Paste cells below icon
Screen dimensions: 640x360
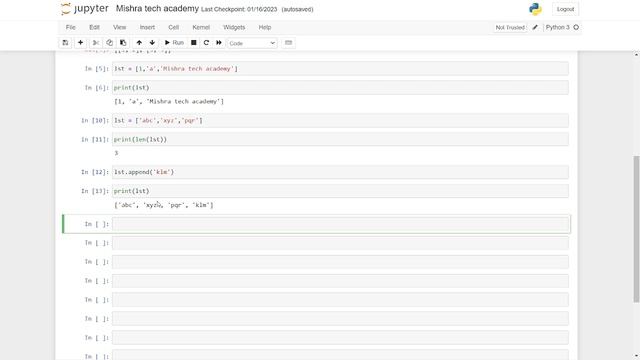123,43
